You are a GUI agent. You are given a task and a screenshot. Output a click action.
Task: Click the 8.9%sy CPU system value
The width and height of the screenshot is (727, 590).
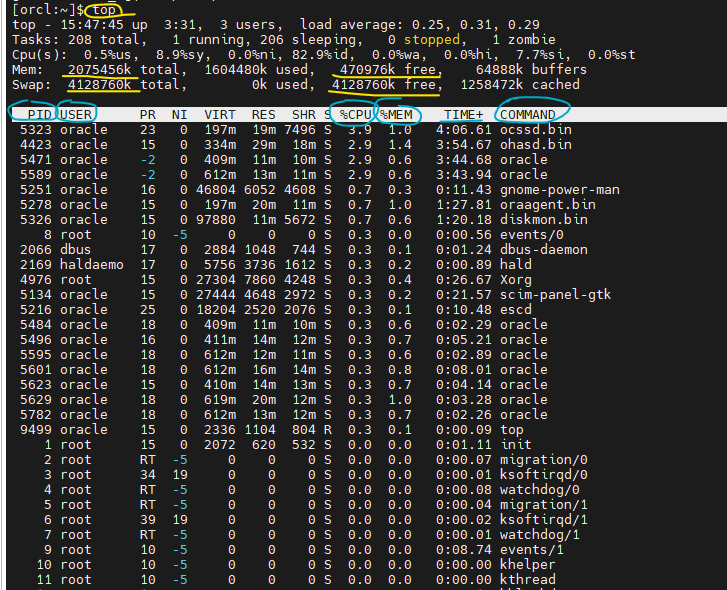[x=180, y=55]
